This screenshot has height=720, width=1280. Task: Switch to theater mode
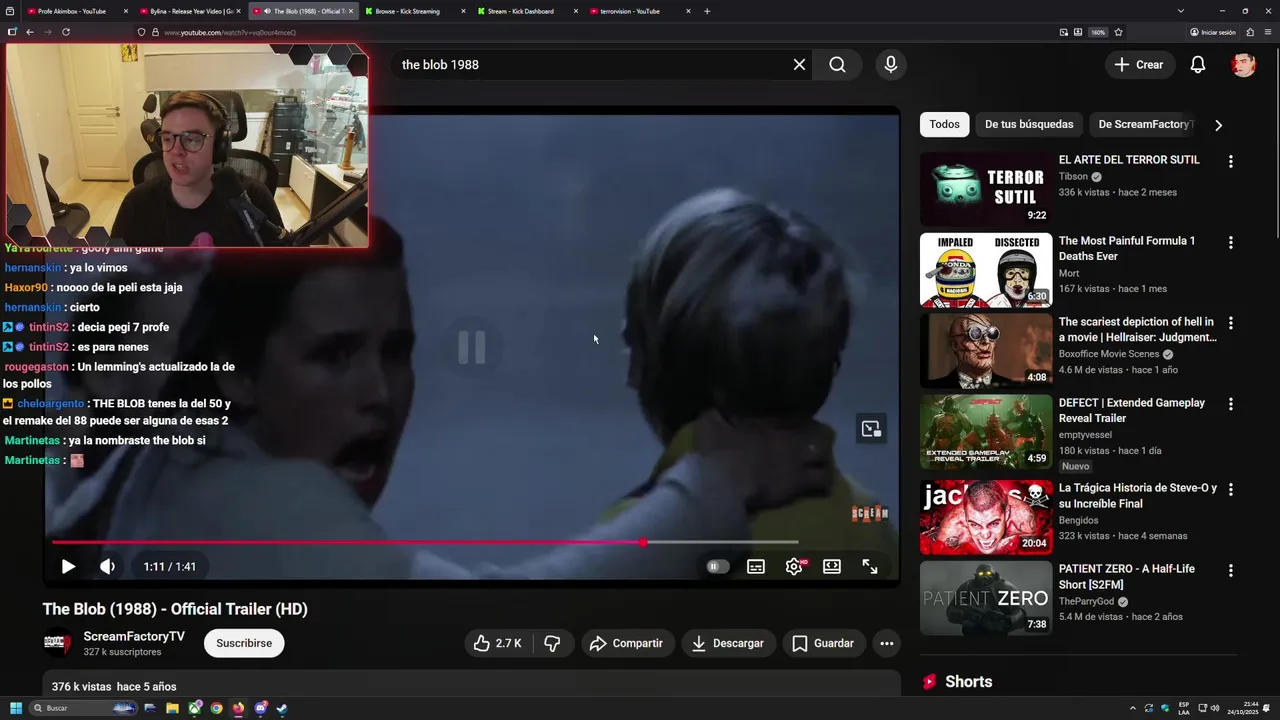[832, 566]
